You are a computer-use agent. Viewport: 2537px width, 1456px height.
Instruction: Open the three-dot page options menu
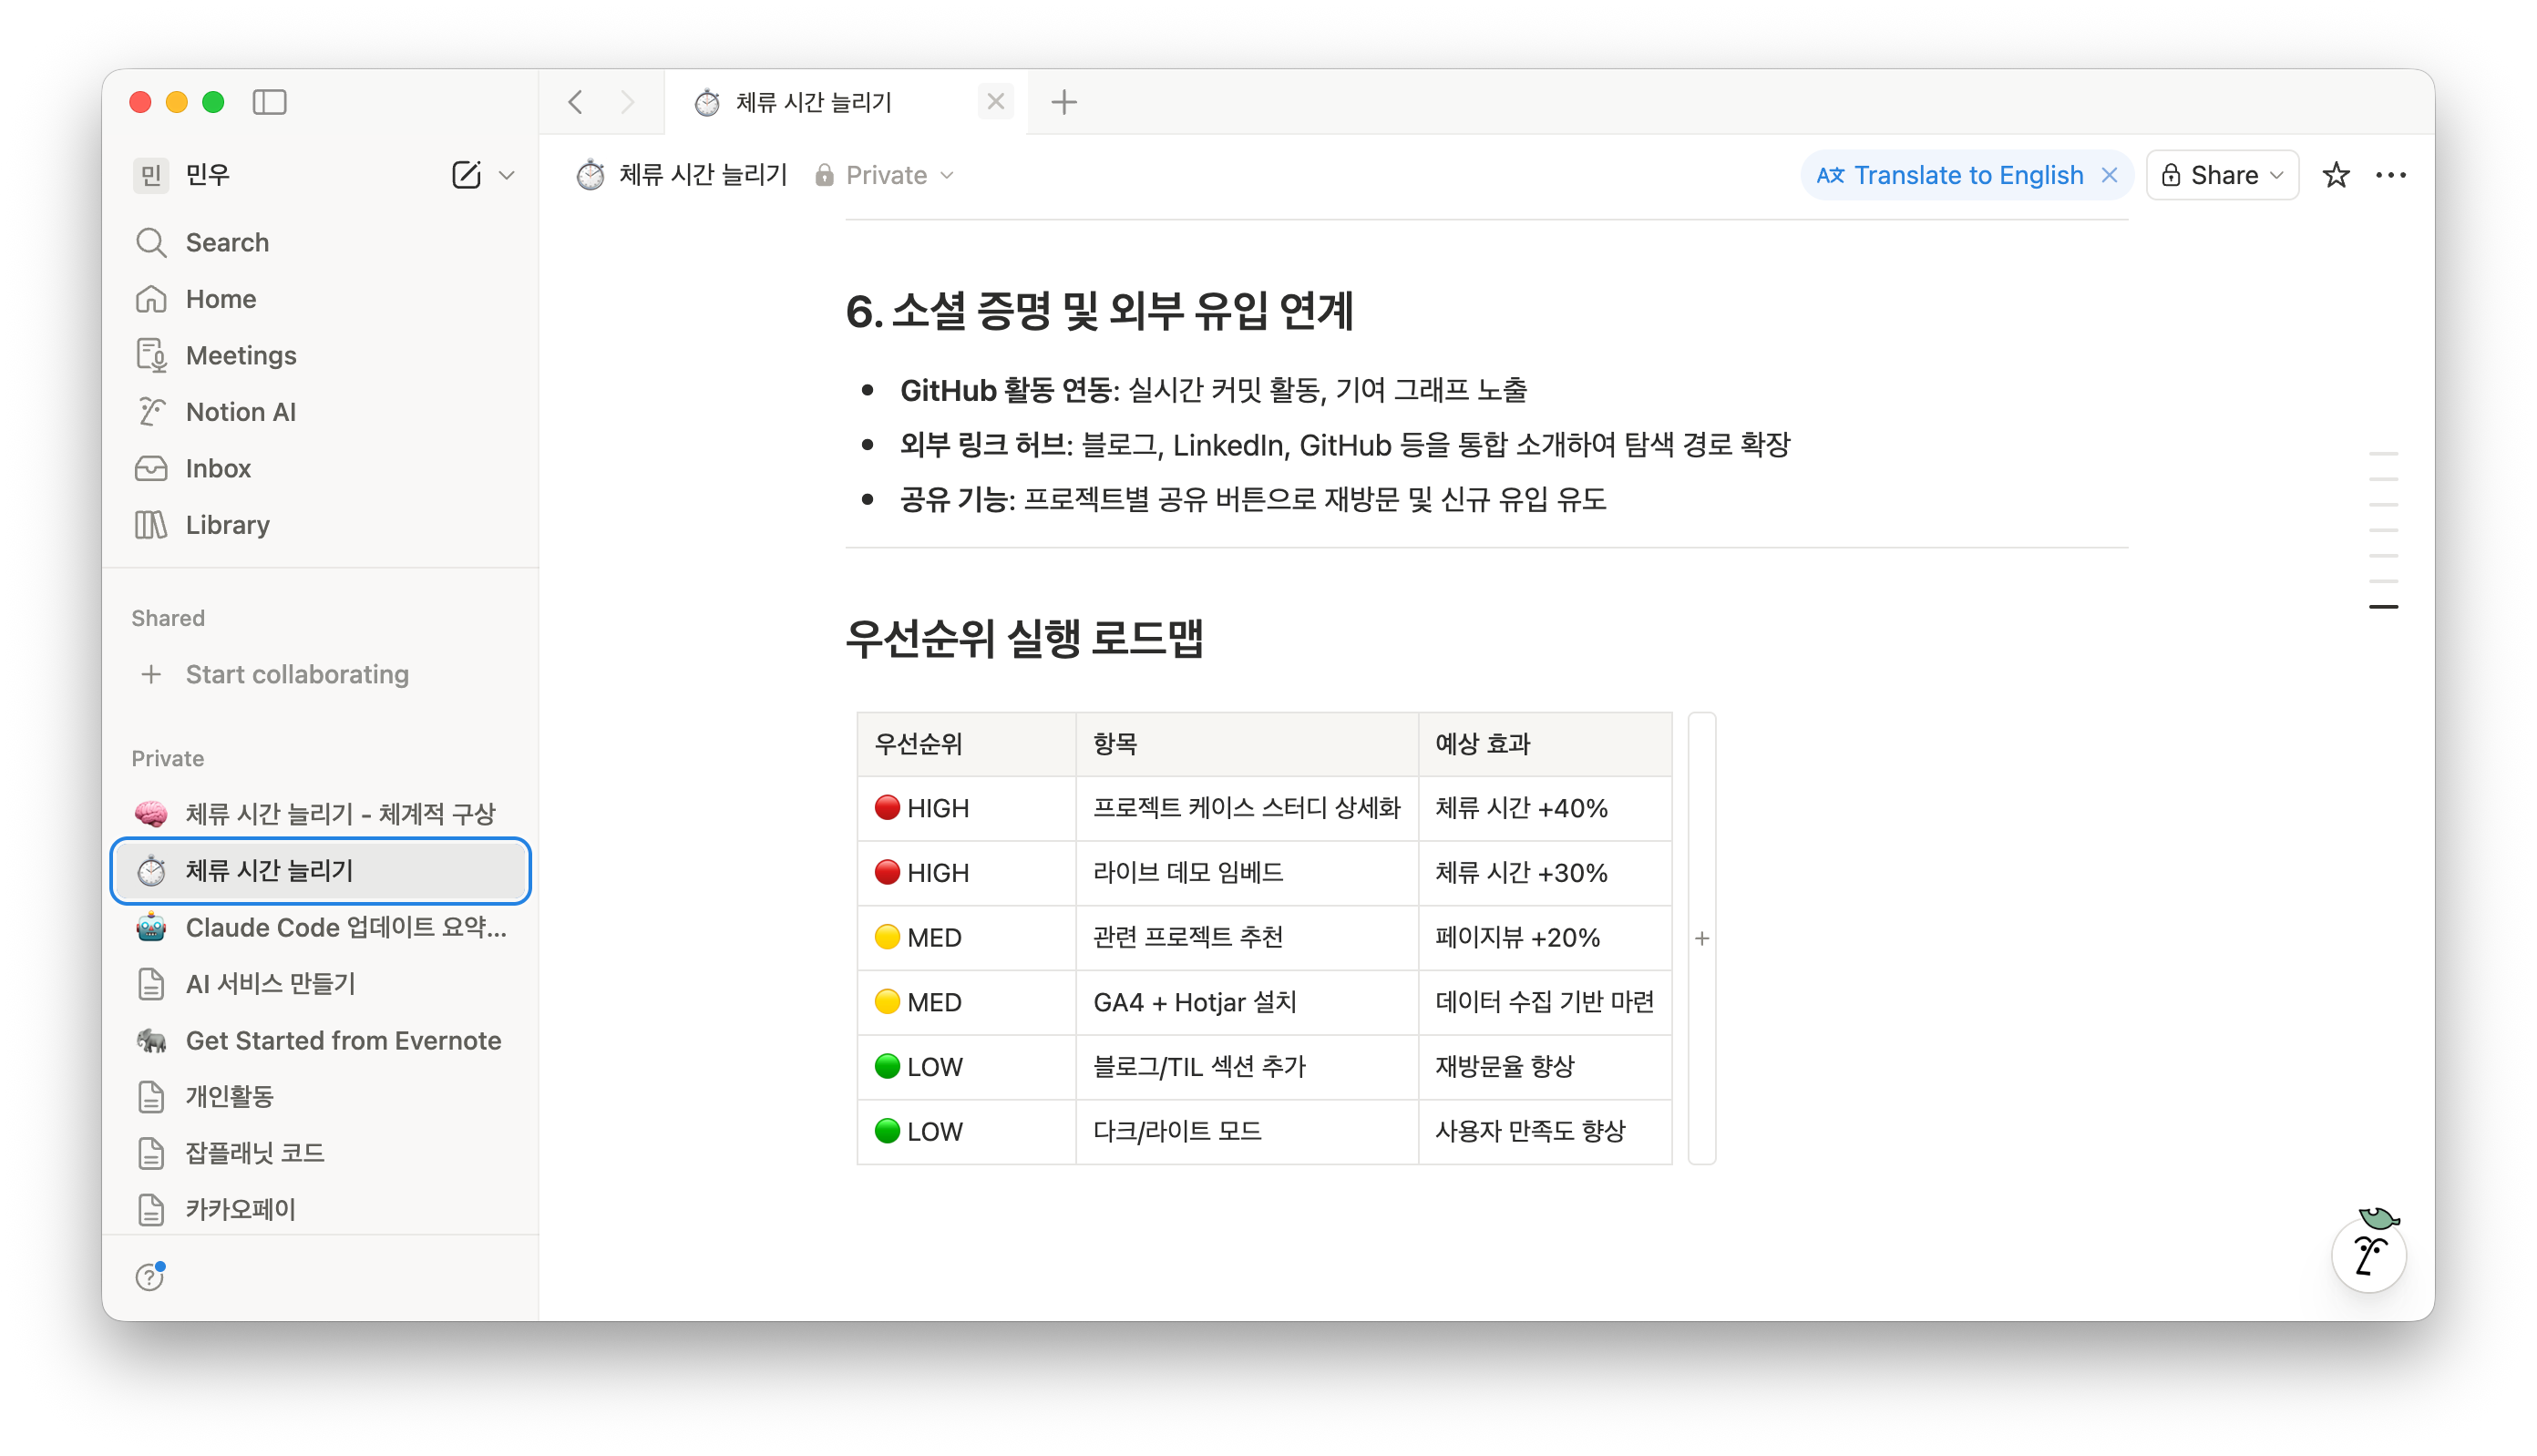pyautogui.click(x=2390, y=175)
